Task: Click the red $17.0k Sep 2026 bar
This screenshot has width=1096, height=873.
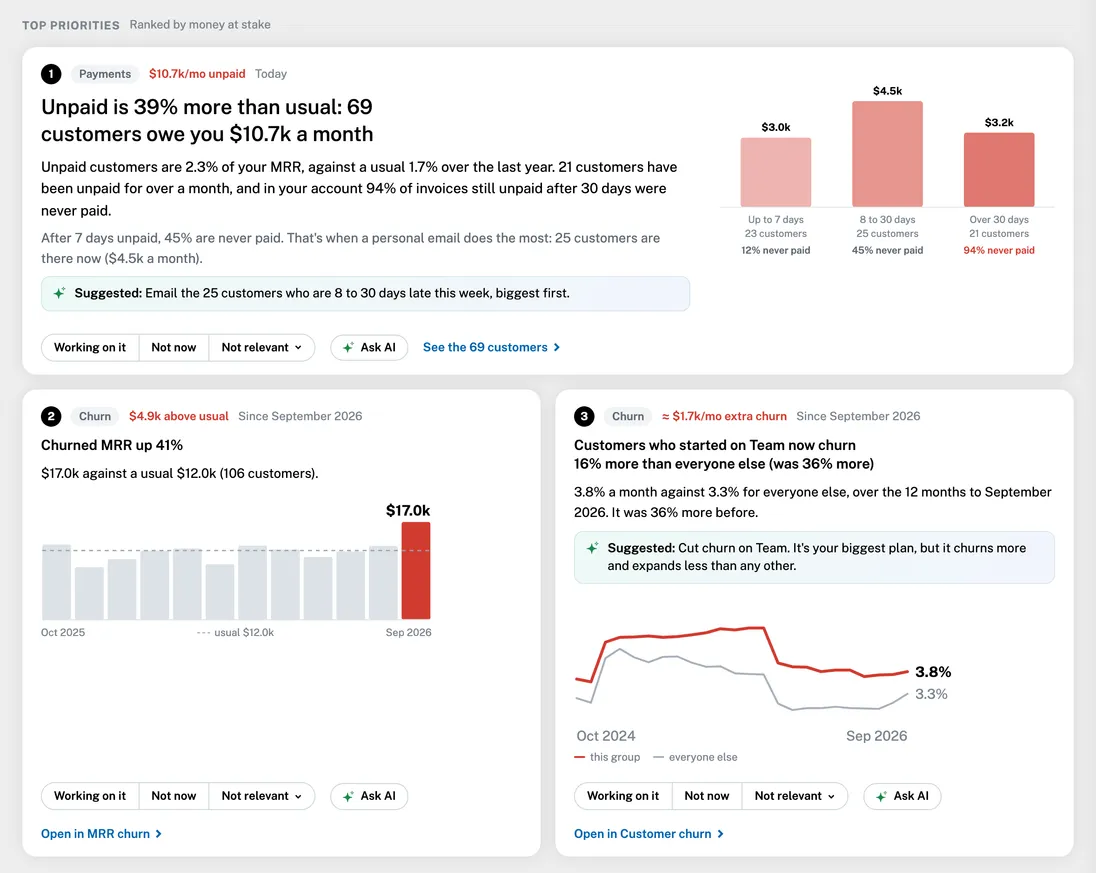Action: (416, 570)
